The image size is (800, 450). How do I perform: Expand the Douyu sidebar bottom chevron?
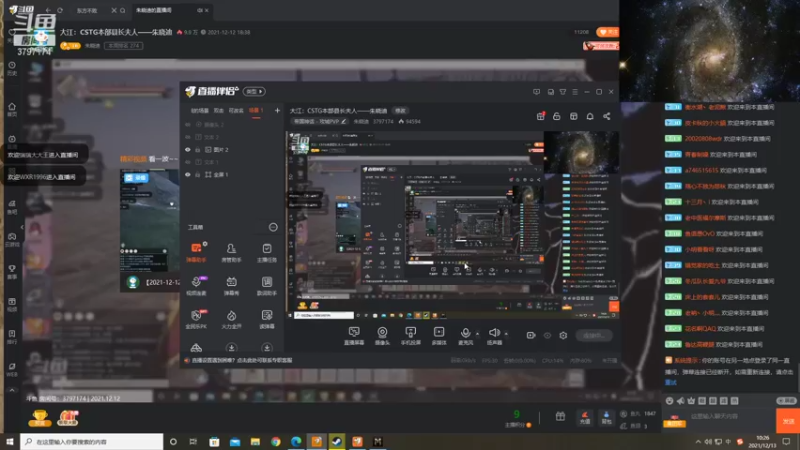(12, 390)
